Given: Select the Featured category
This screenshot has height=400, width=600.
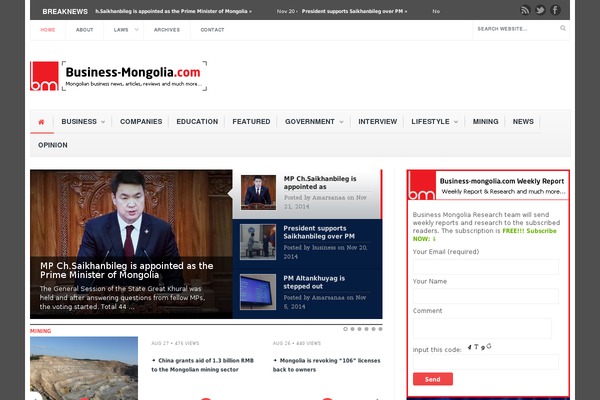Looking at the screenshot, I should pos(251,122).
